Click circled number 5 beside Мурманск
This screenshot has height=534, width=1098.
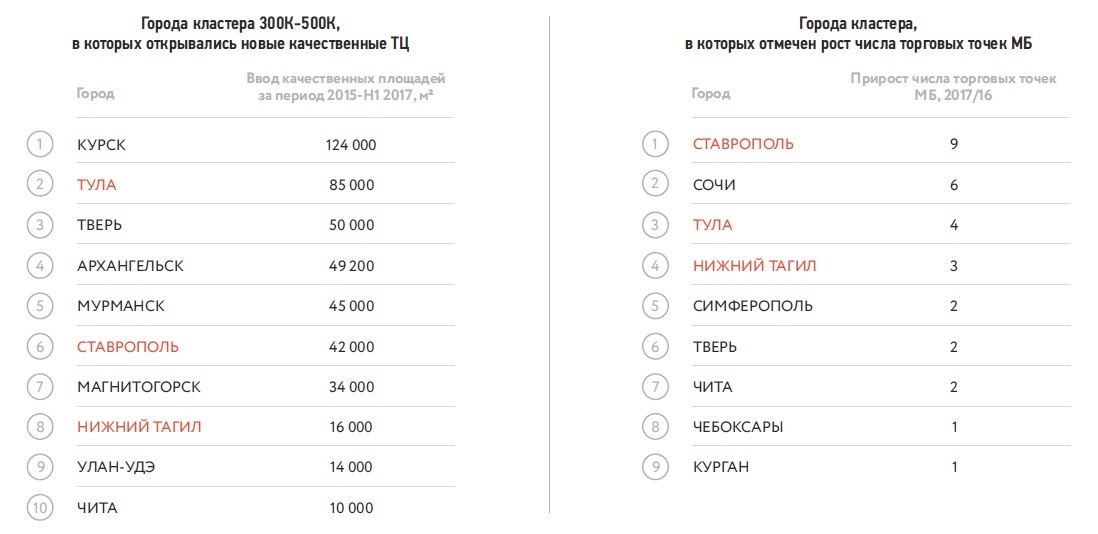(40, 306)
